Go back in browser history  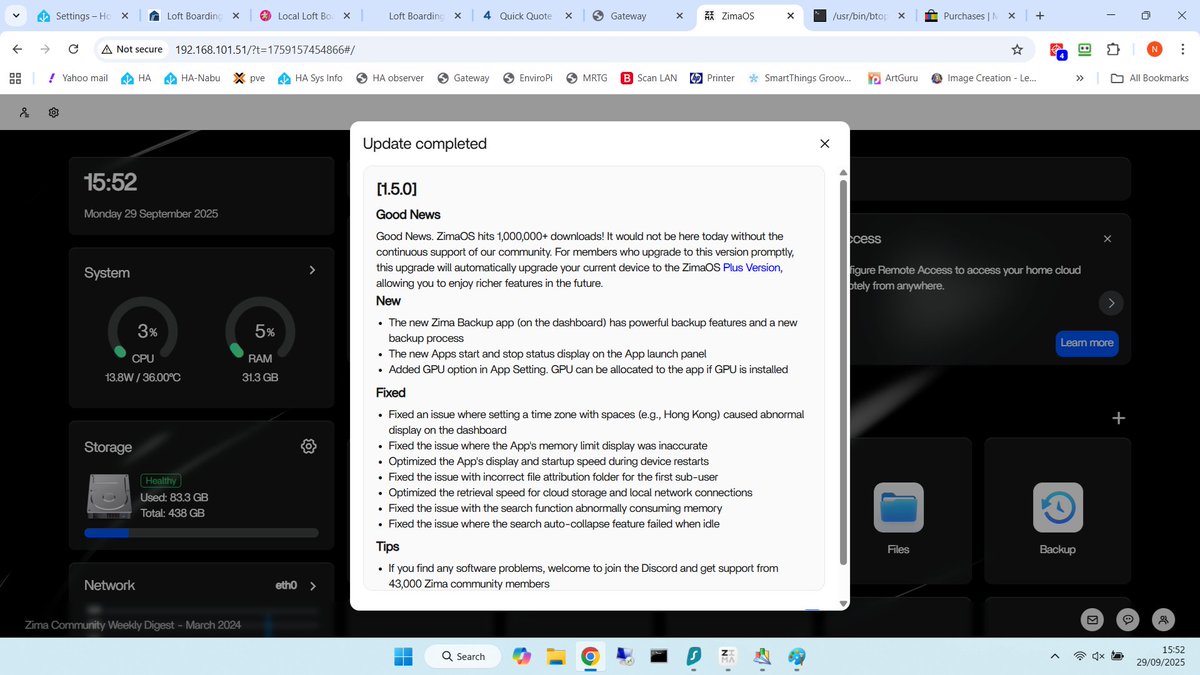coord(17,49)
